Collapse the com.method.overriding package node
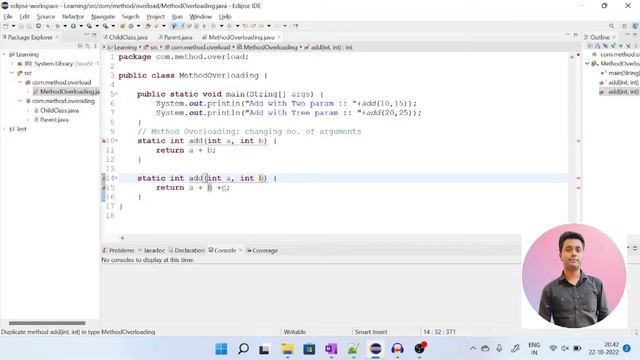Screen dimensions: 640x360 coord(20,101)
